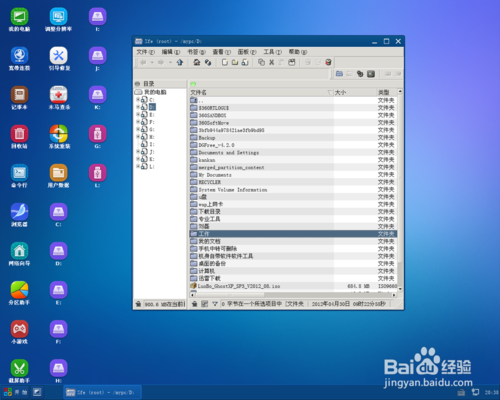The height and width of the screenshot is (400, 500).
Task: Click the new folder toolbar icon
Action: (235, 62)
